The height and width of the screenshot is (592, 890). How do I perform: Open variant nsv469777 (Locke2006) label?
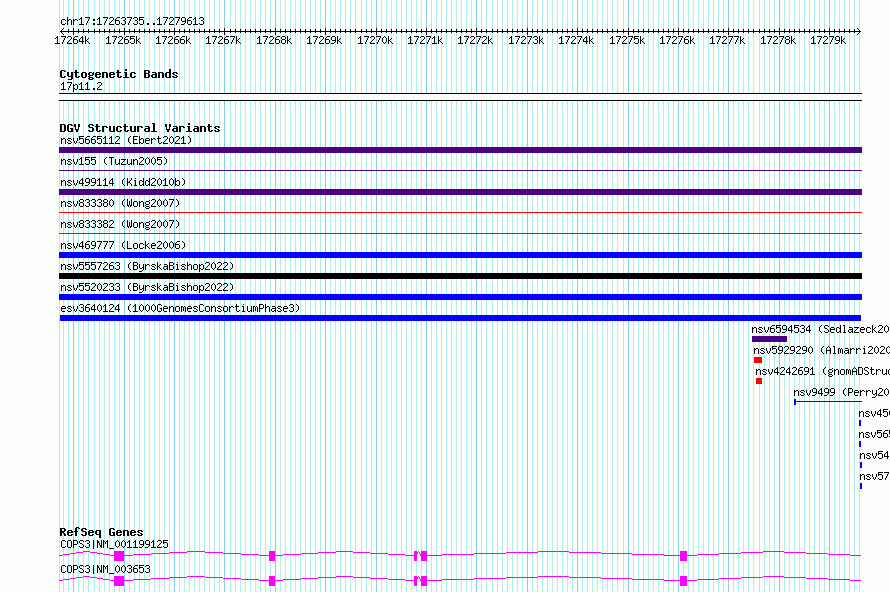pyautogui.click(x=123, y=245)
